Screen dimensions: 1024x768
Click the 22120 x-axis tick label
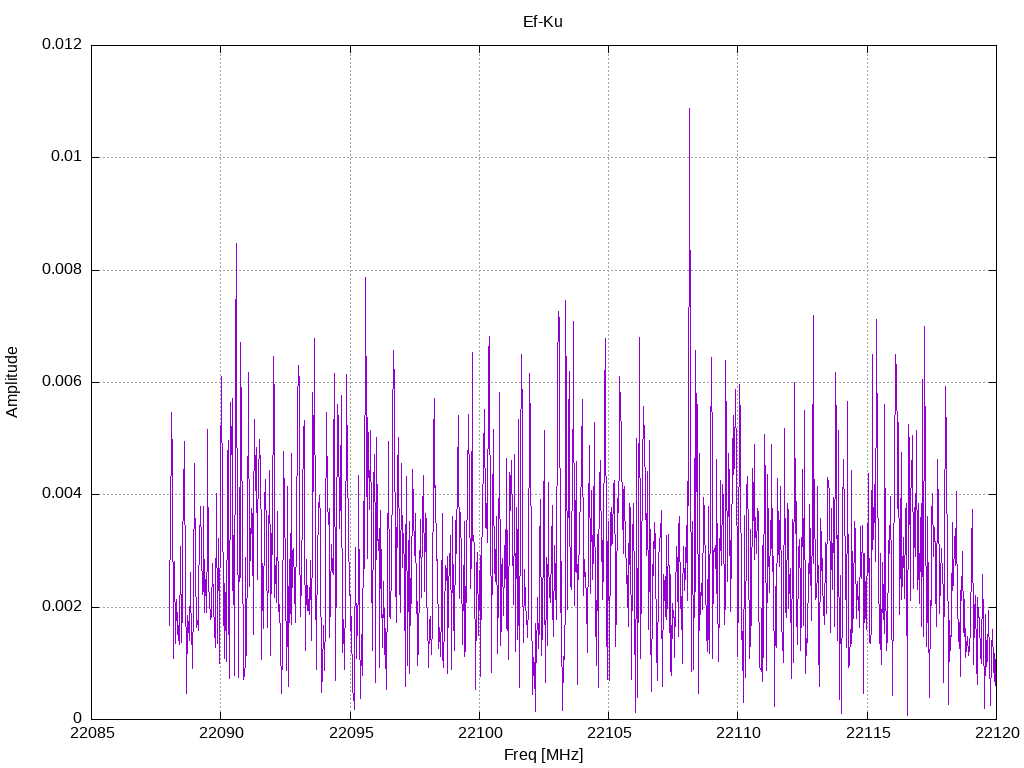[x=997, y=733]
